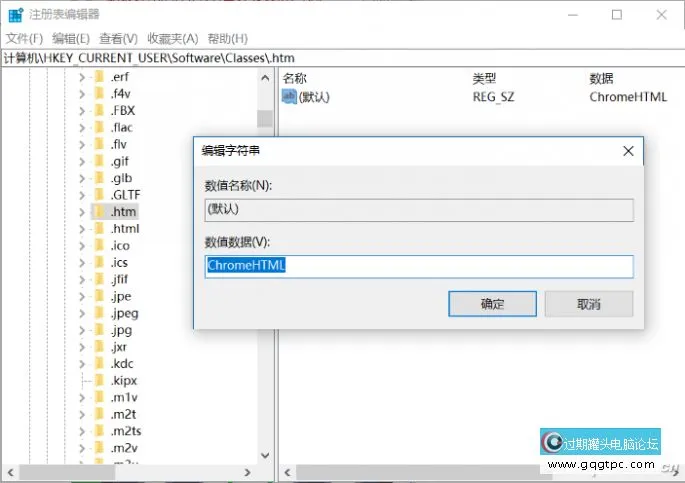Click the .html folder icon
685x483 pixels.
point(100,228)
